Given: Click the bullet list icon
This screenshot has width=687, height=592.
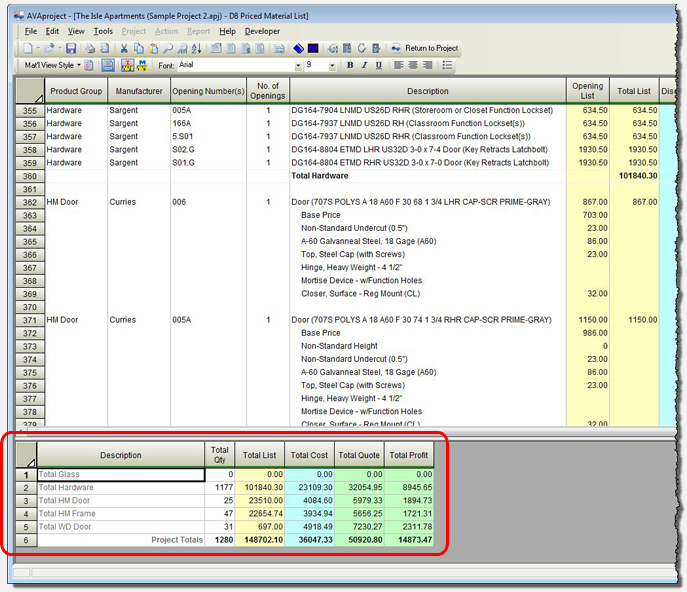Looking at the screenshot, I should (447, 65).
